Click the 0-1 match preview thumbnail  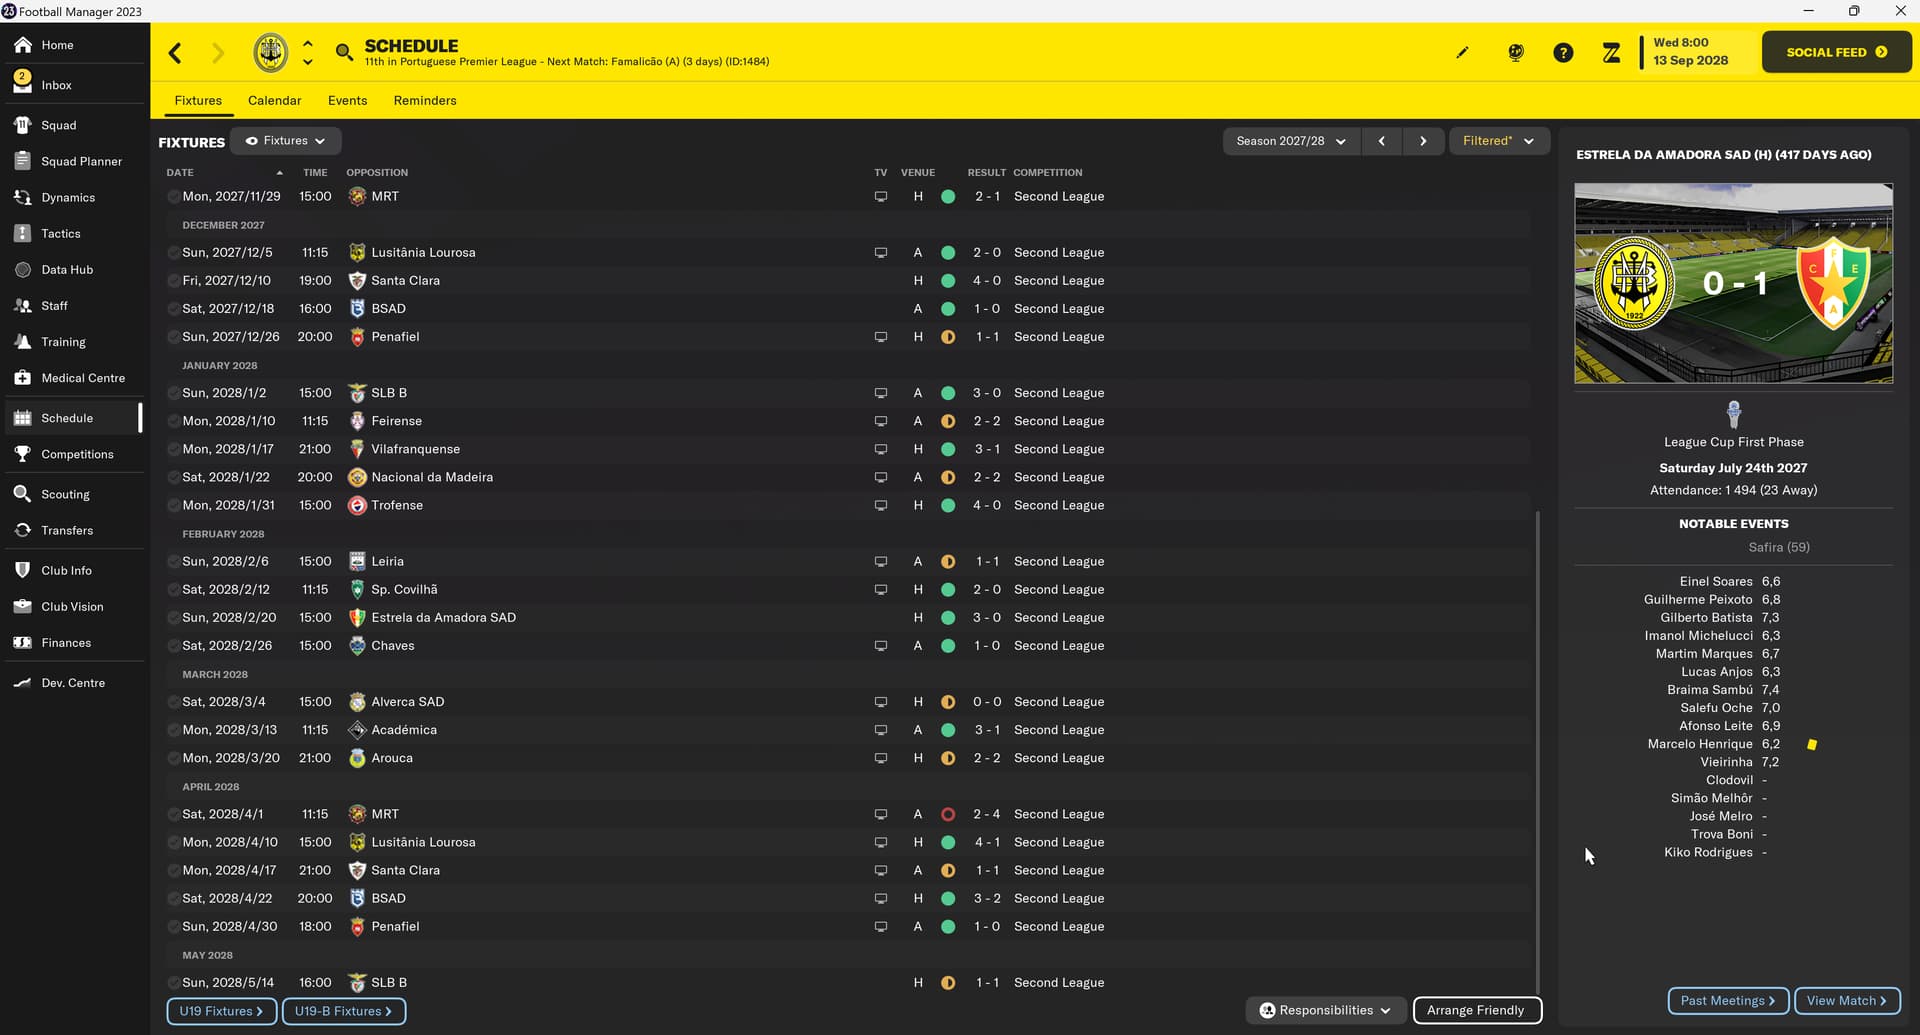1733,283
